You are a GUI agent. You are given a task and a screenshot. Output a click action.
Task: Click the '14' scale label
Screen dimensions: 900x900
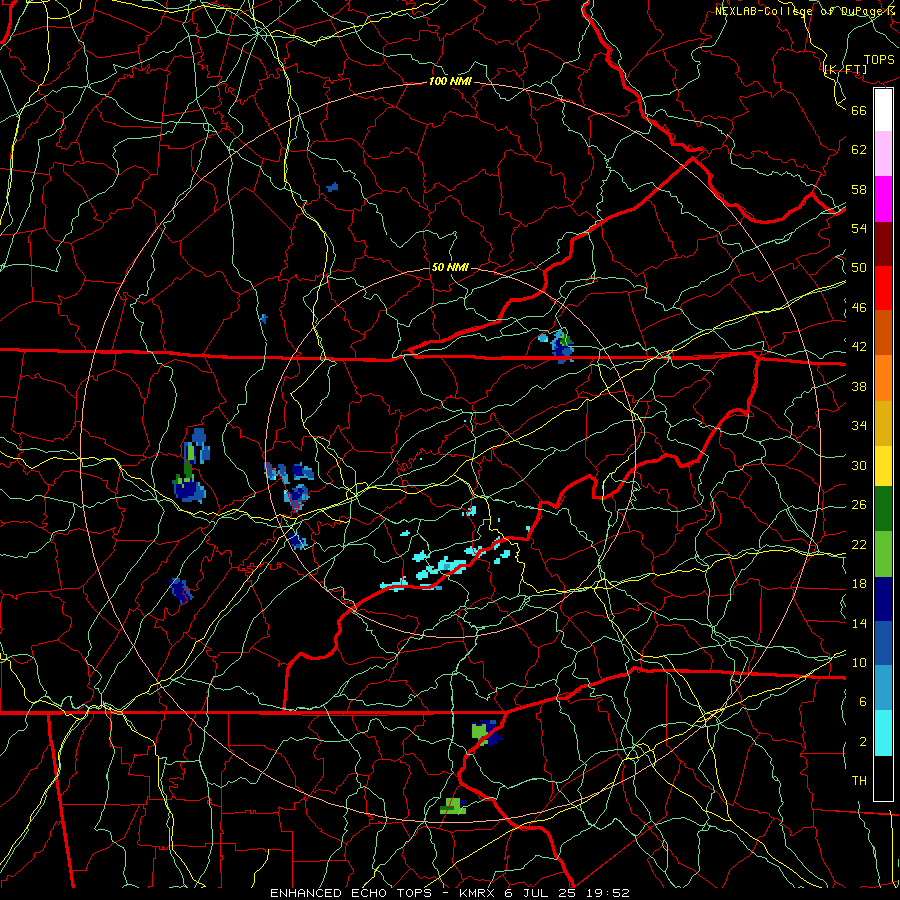859,623
